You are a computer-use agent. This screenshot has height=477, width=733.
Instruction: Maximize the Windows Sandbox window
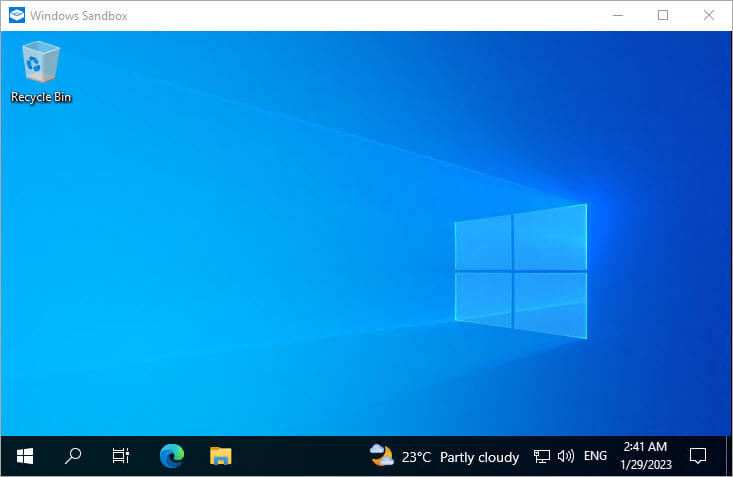point(663,15)
